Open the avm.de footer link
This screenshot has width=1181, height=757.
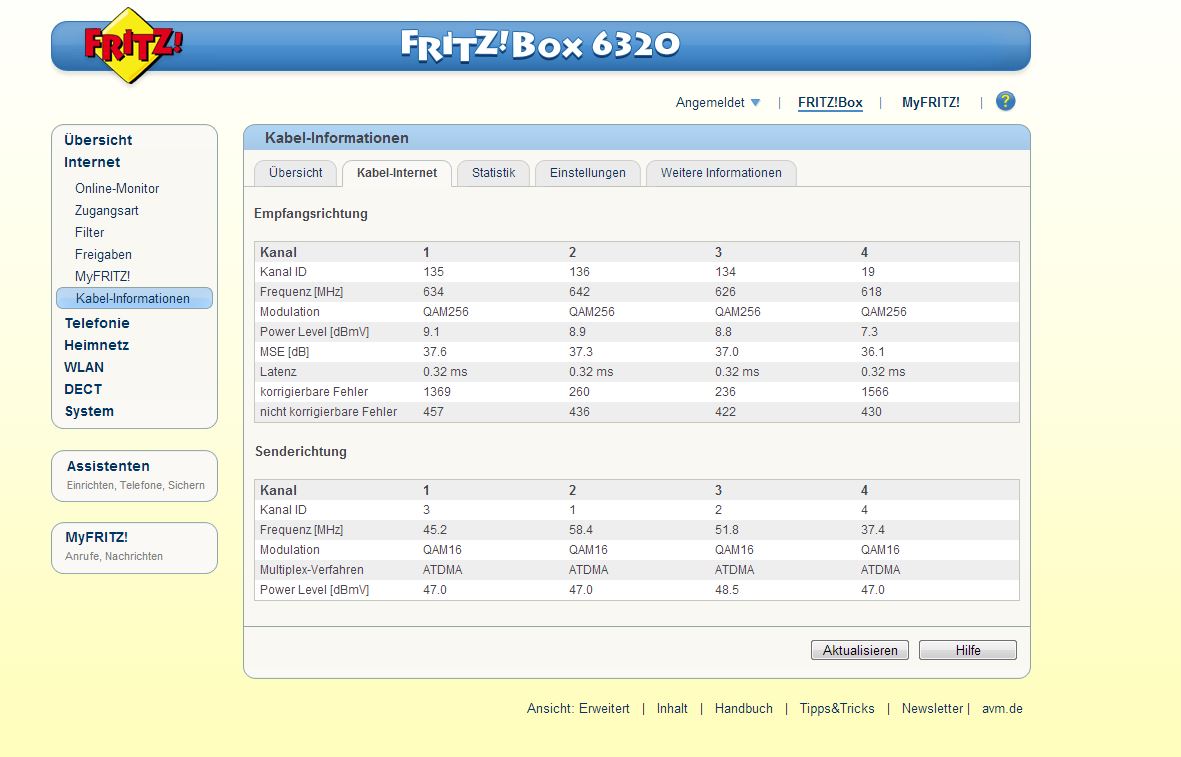(1002, 709)
